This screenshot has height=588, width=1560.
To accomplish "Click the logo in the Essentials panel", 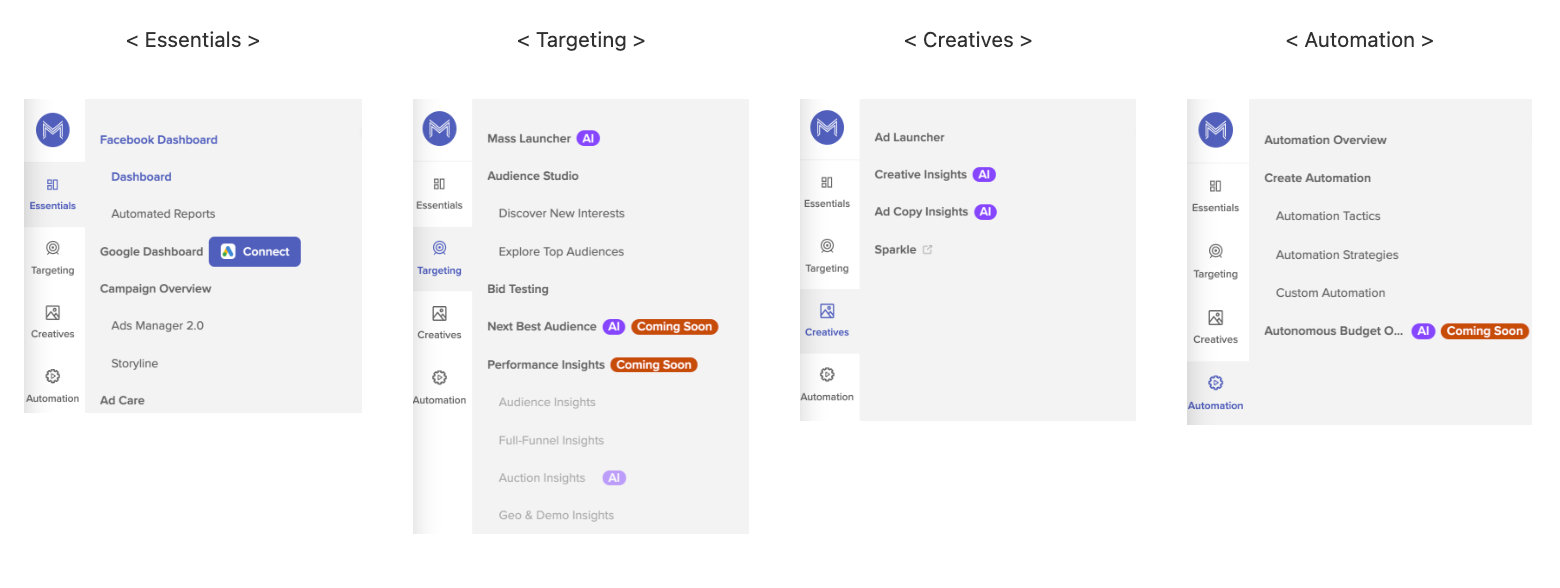I will pos(53,129).
